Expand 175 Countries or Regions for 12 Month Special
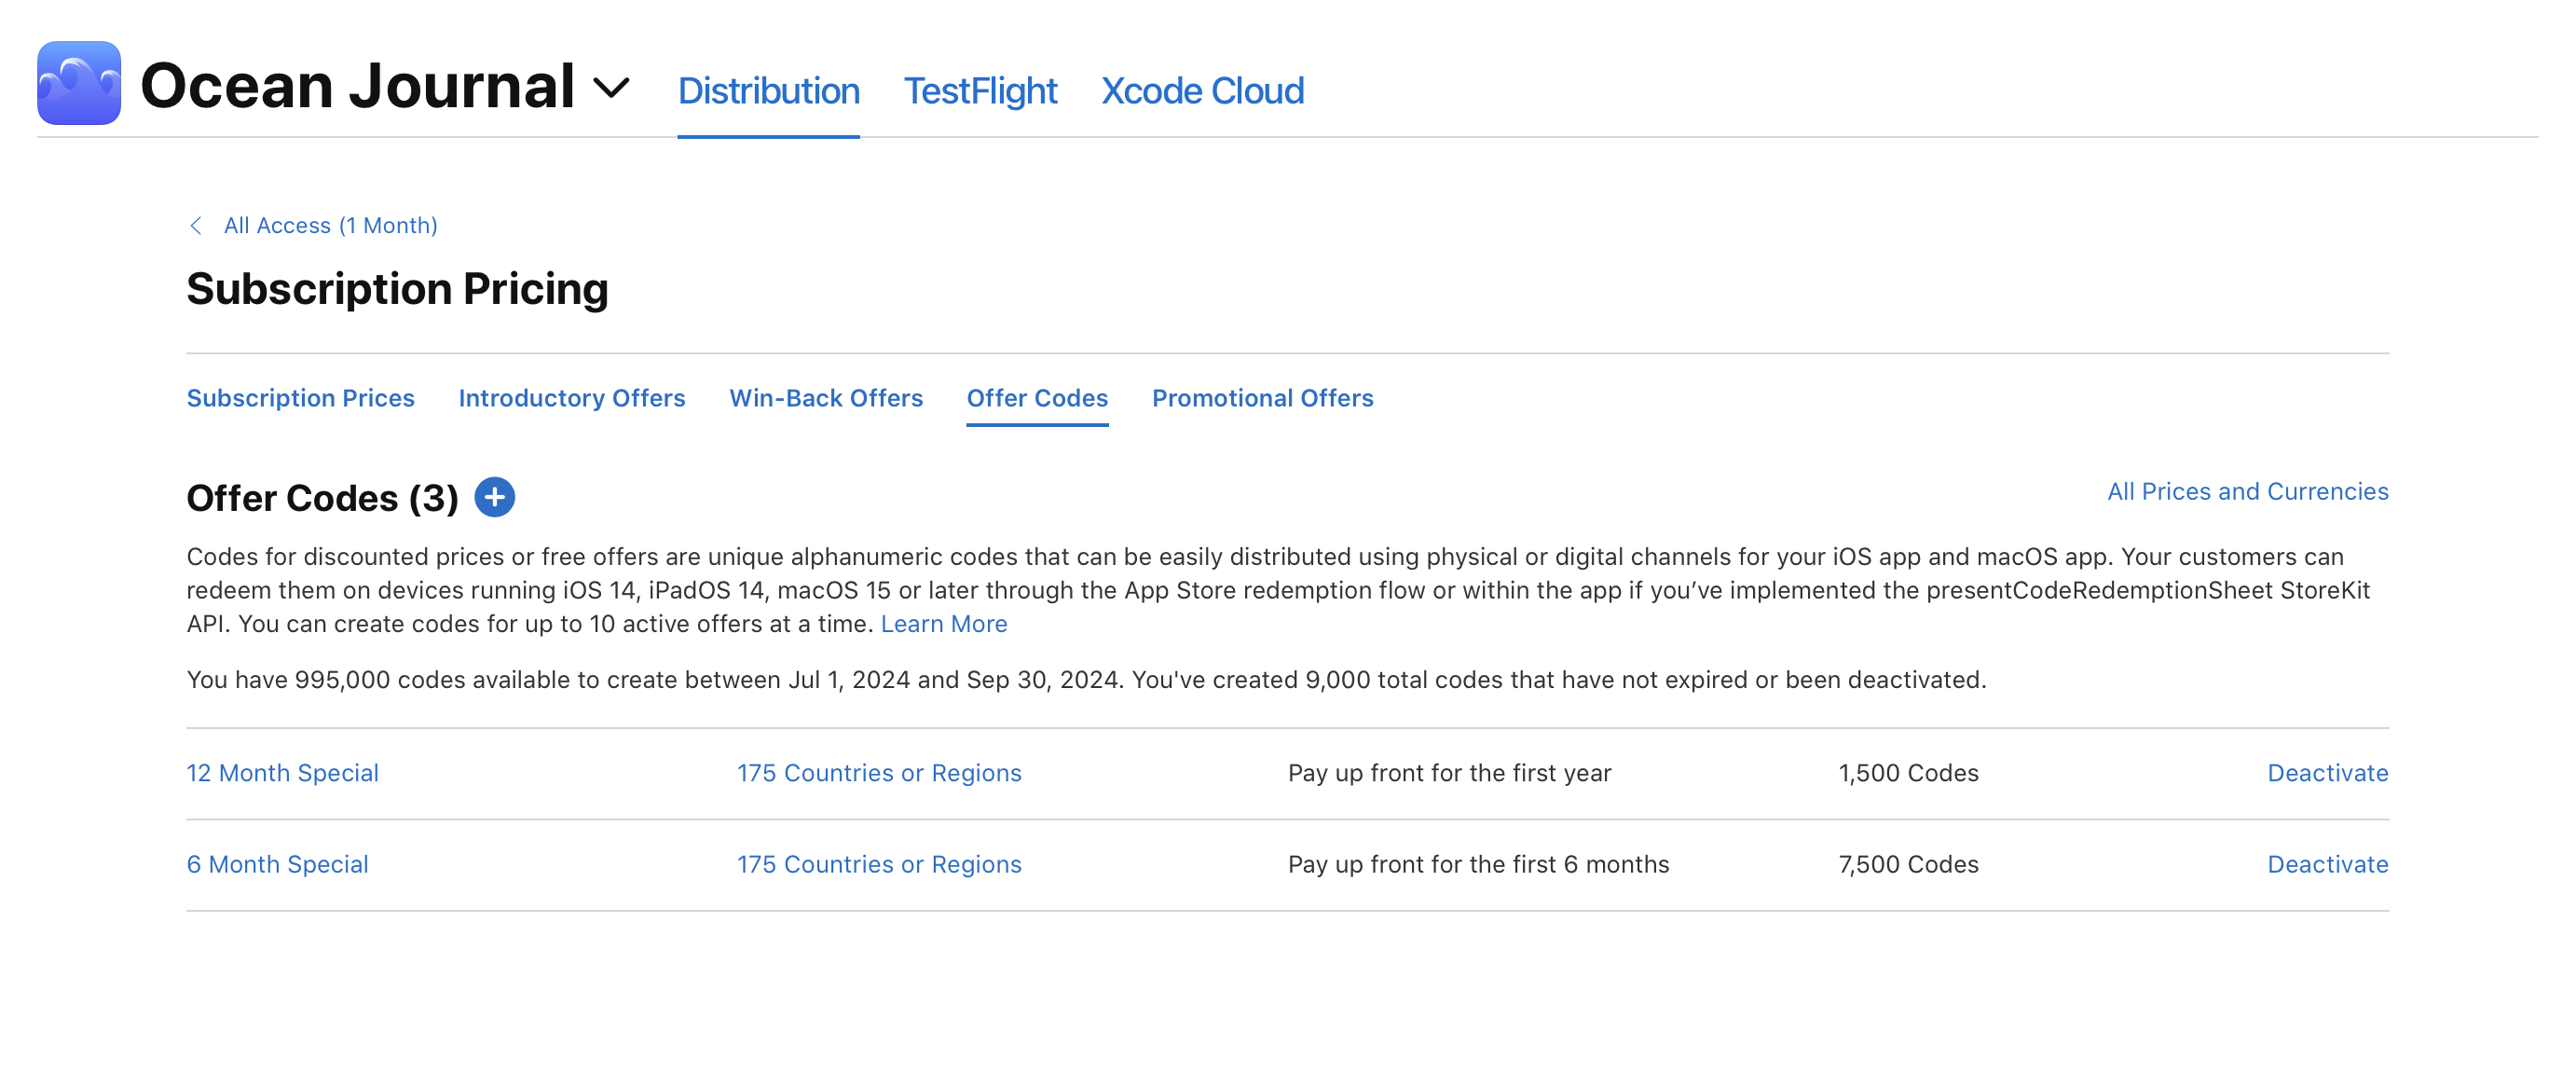 point(879,772)
